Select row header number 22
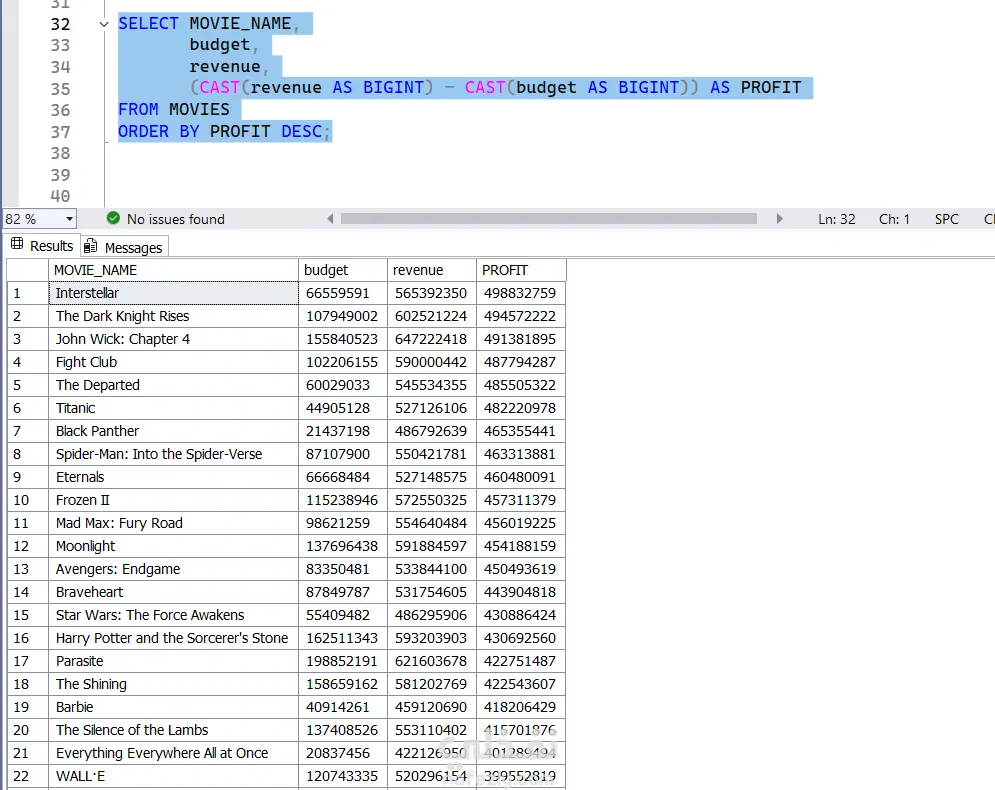Viewport: 995px width, 790px height. [27, 776]
